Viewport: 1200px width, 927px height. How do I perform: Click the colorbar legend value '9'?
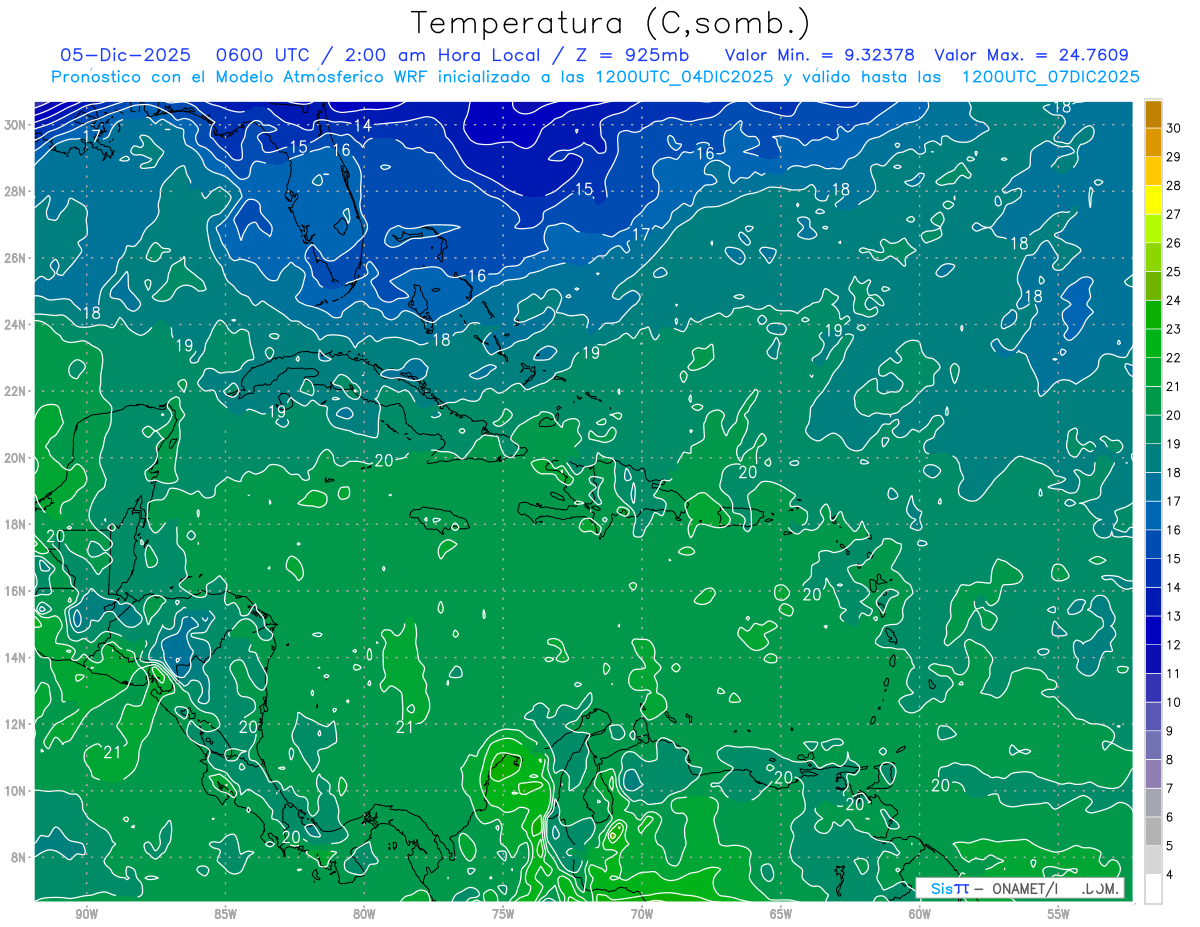[x=1170, y=731]
